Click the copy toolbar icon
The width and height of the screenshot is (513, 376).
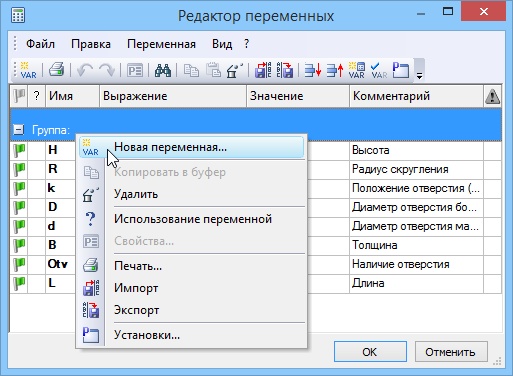[x=191, y=70]
